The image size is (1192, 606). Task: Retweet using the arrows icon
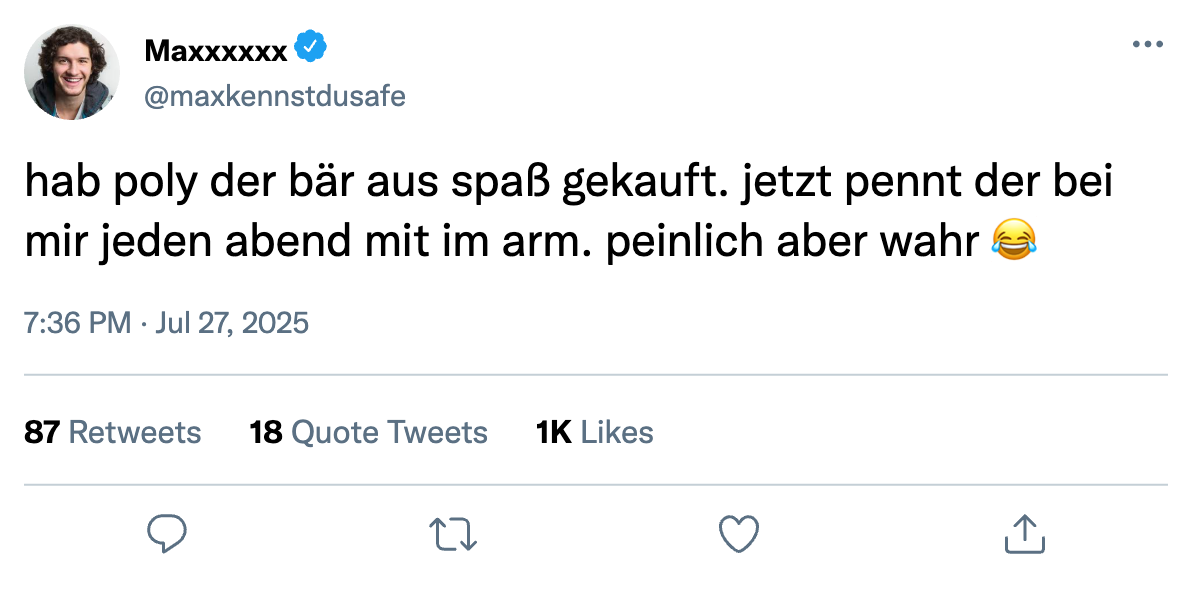[453, 534]
